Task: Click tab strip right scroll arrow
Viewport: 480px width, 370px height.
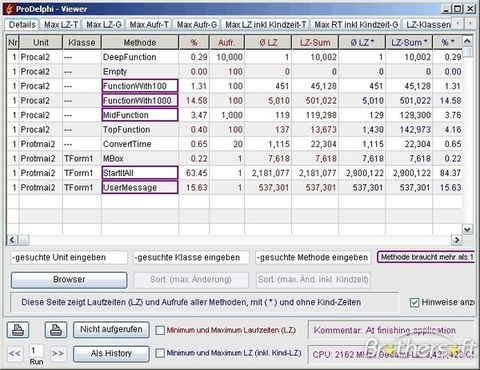Action: [470, 24]
